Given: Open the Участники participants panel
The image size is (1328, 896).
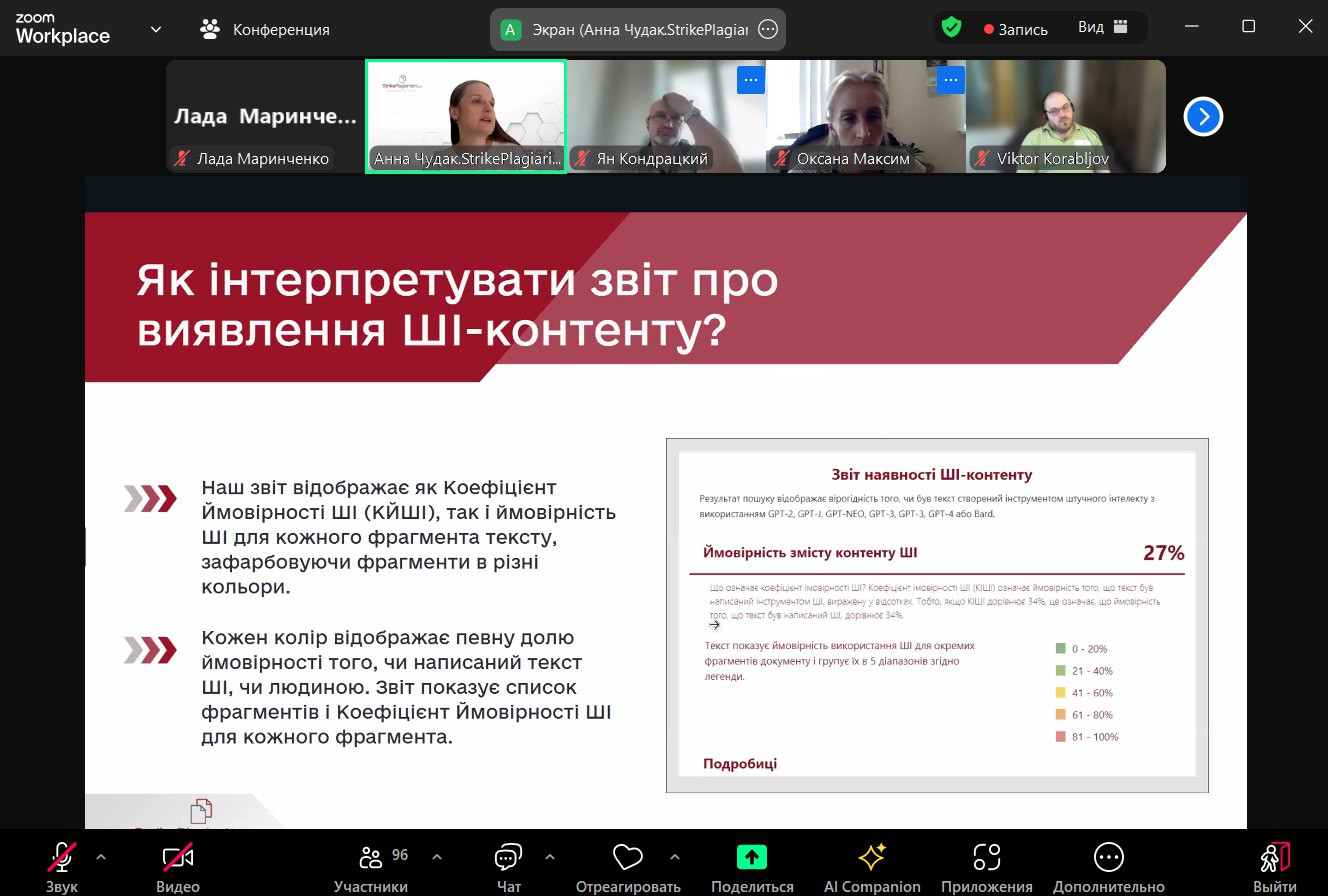Looking at the screenshot, I should [372, 866].
